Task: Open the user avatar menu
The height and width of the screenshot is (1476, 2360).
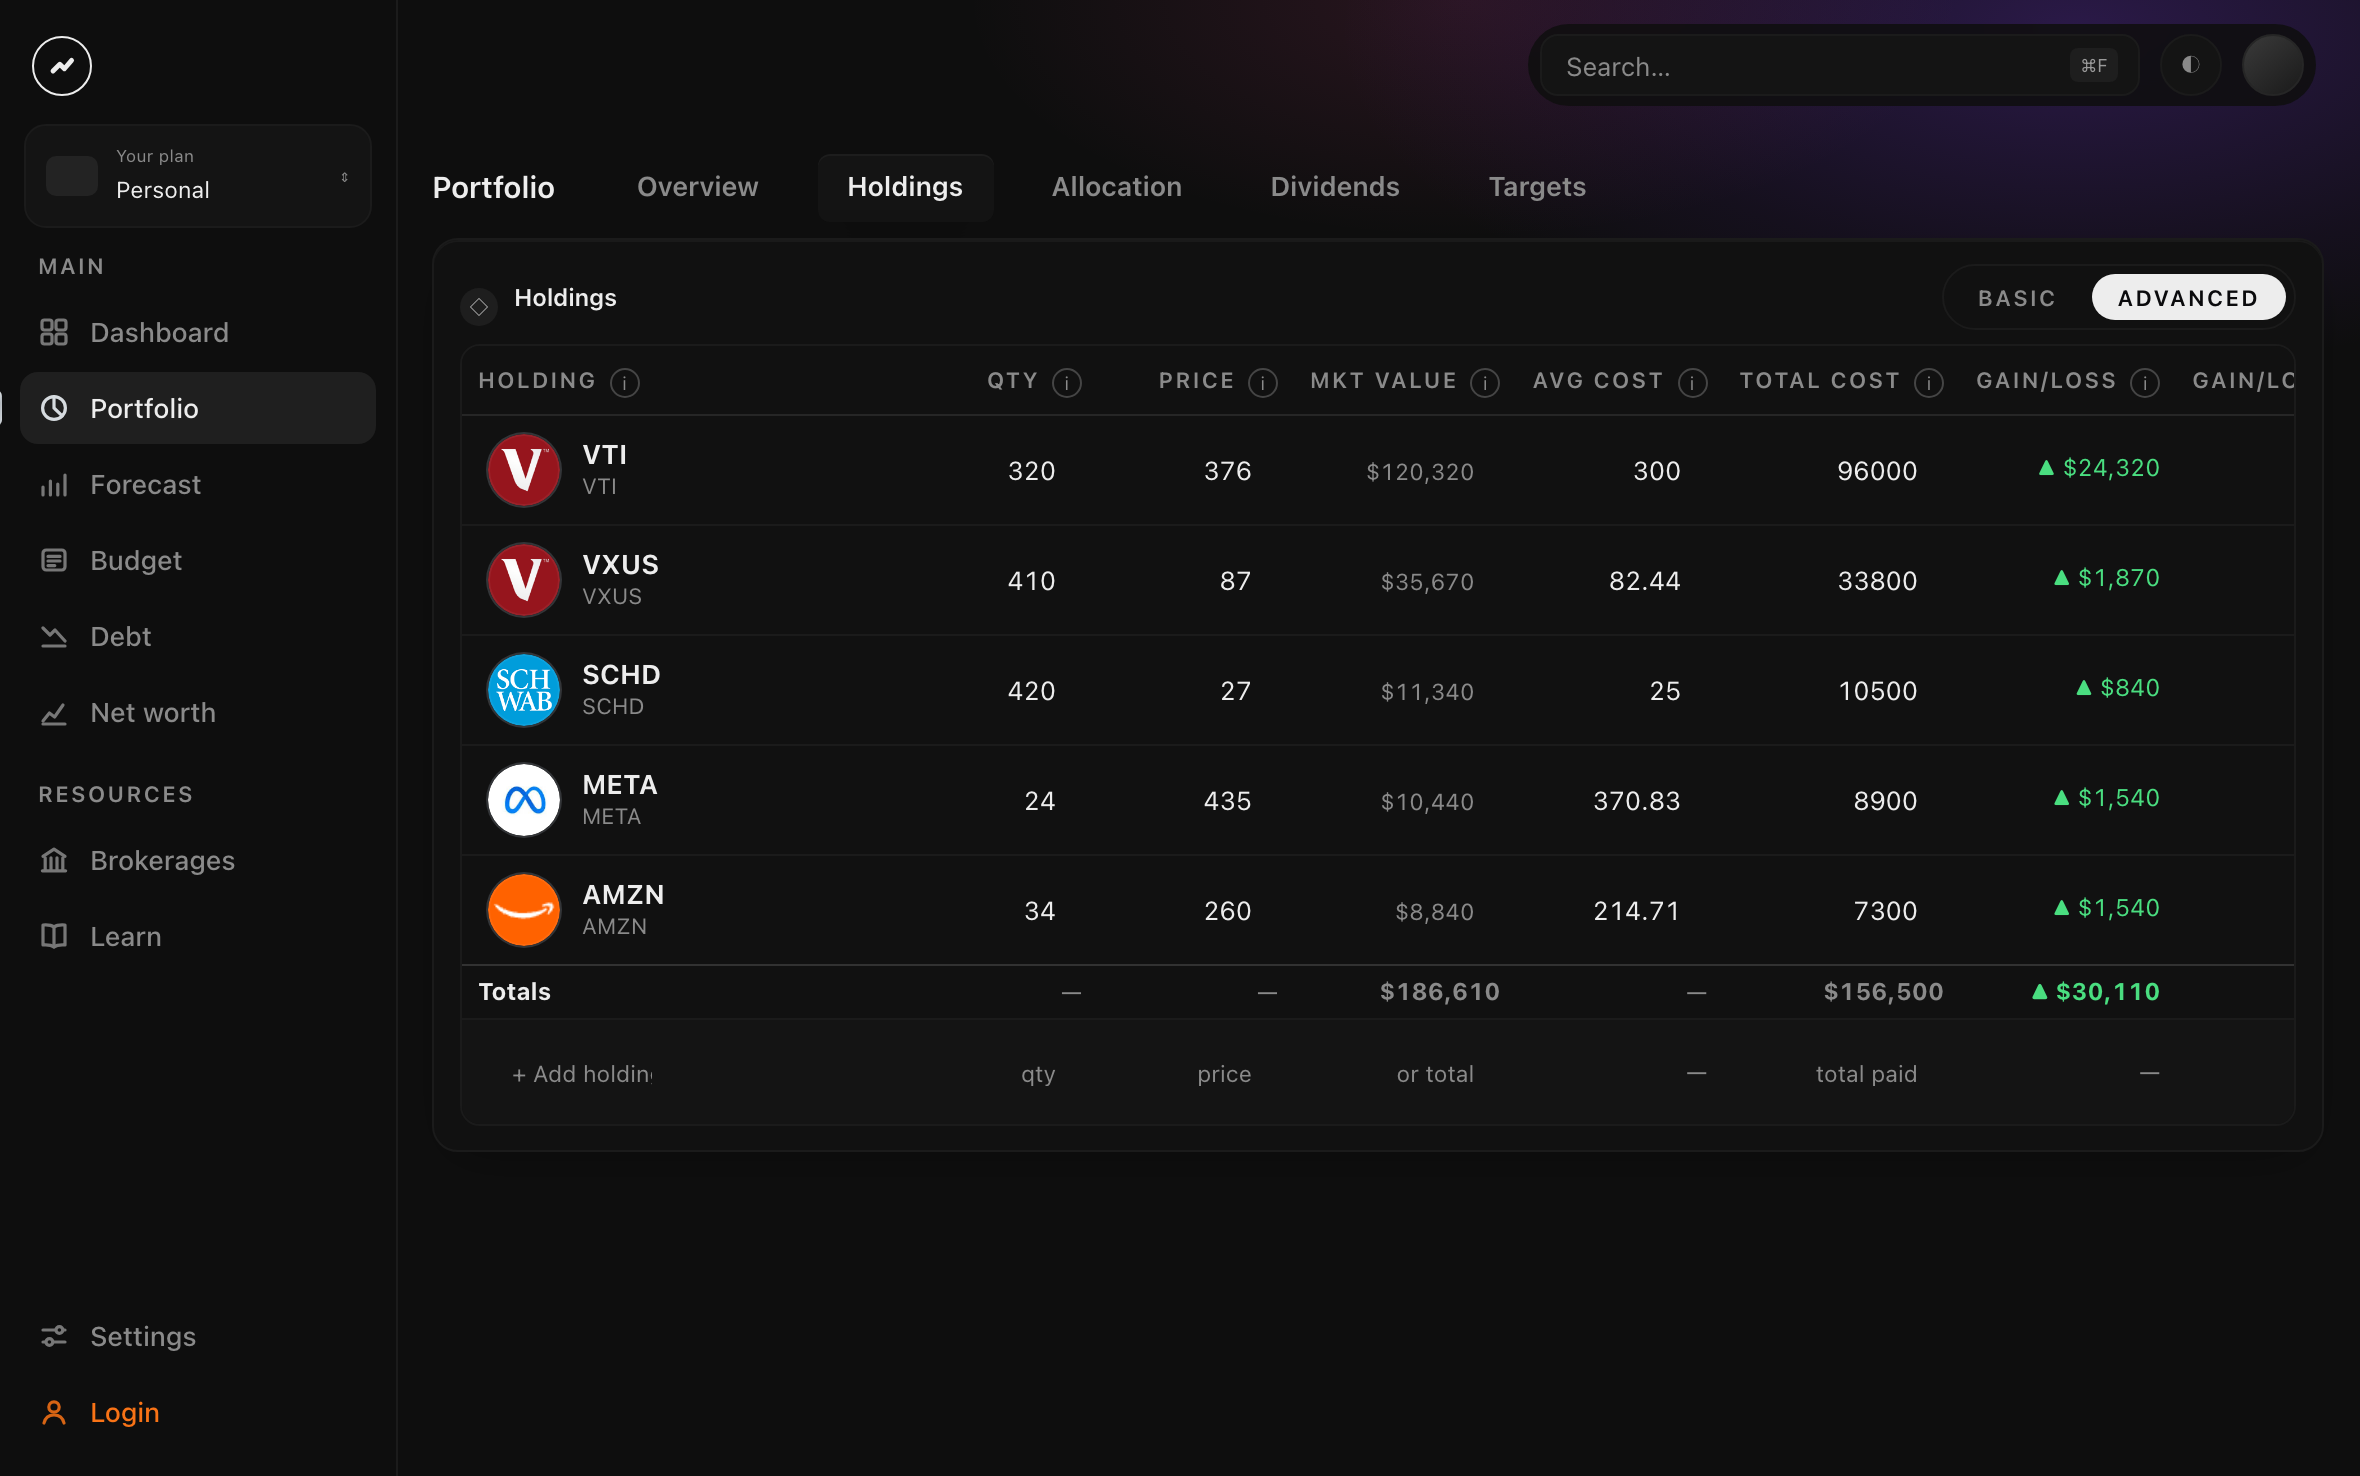Action: [x=2272, y=65]
